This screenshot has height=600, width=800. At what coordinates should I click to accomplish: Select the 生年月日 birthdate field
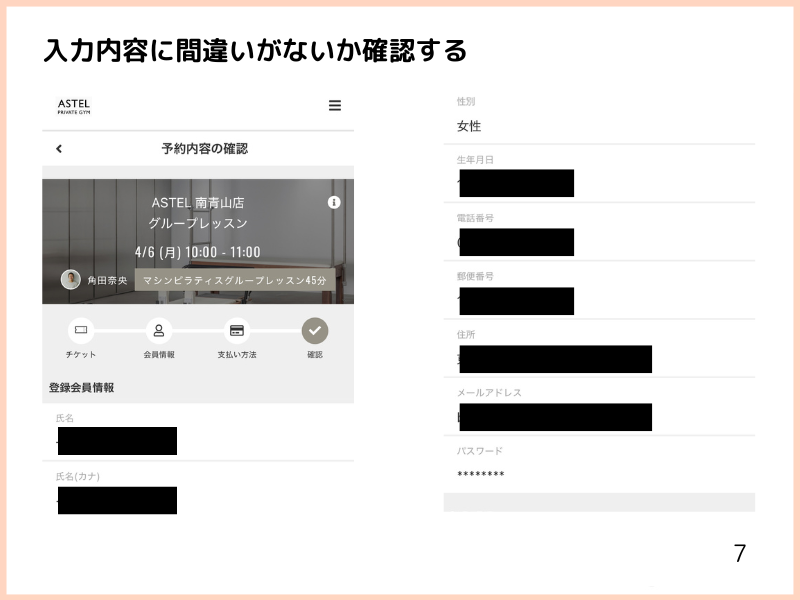515,183
